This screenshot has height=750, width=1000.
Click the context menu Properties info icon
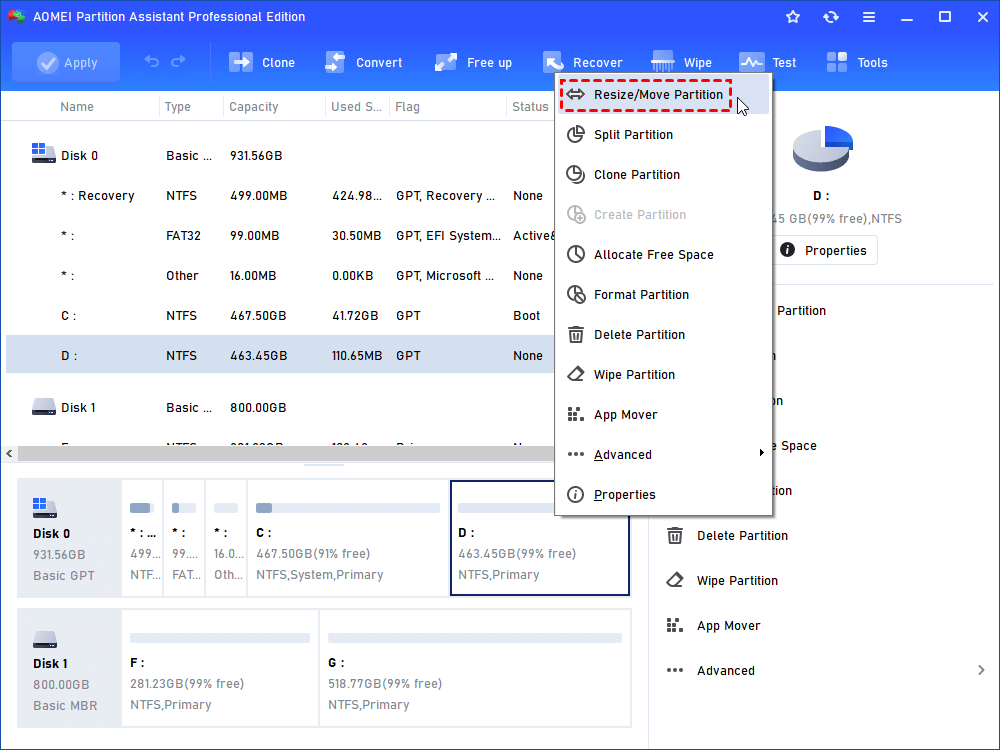(576, 494)
